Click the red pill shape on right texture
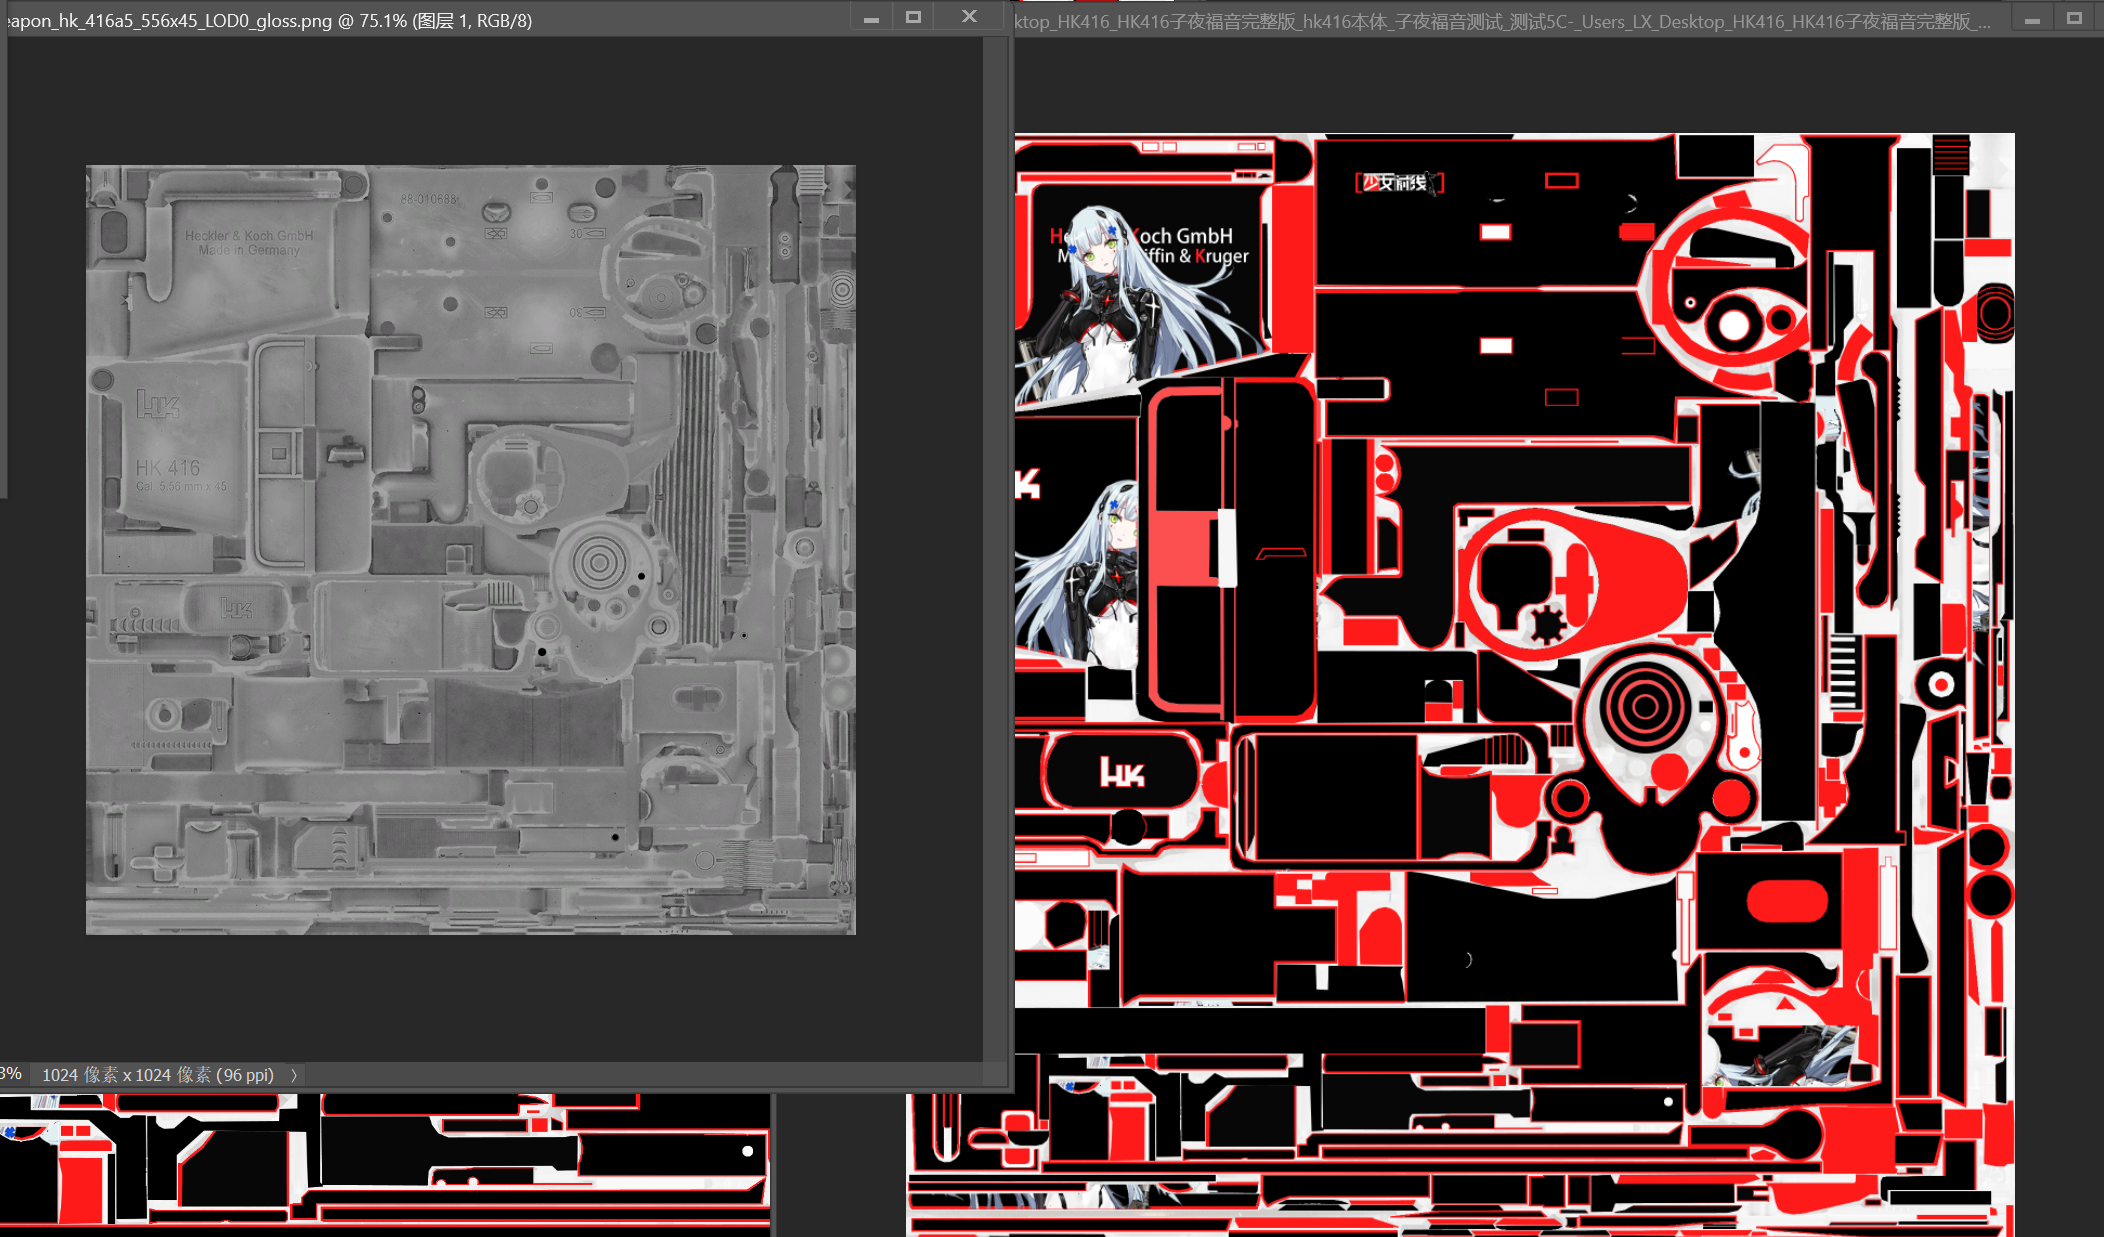This screenshot has width=2104, height=1237. click(x=1787, y=902)
